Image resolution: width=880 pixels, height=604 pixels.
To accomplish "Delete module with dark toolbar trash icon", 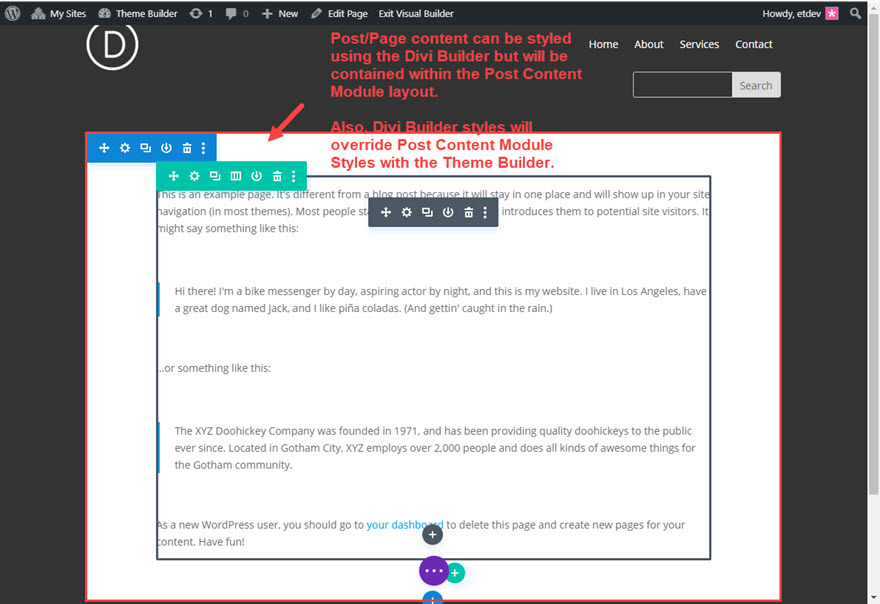I will click(469, 212).
